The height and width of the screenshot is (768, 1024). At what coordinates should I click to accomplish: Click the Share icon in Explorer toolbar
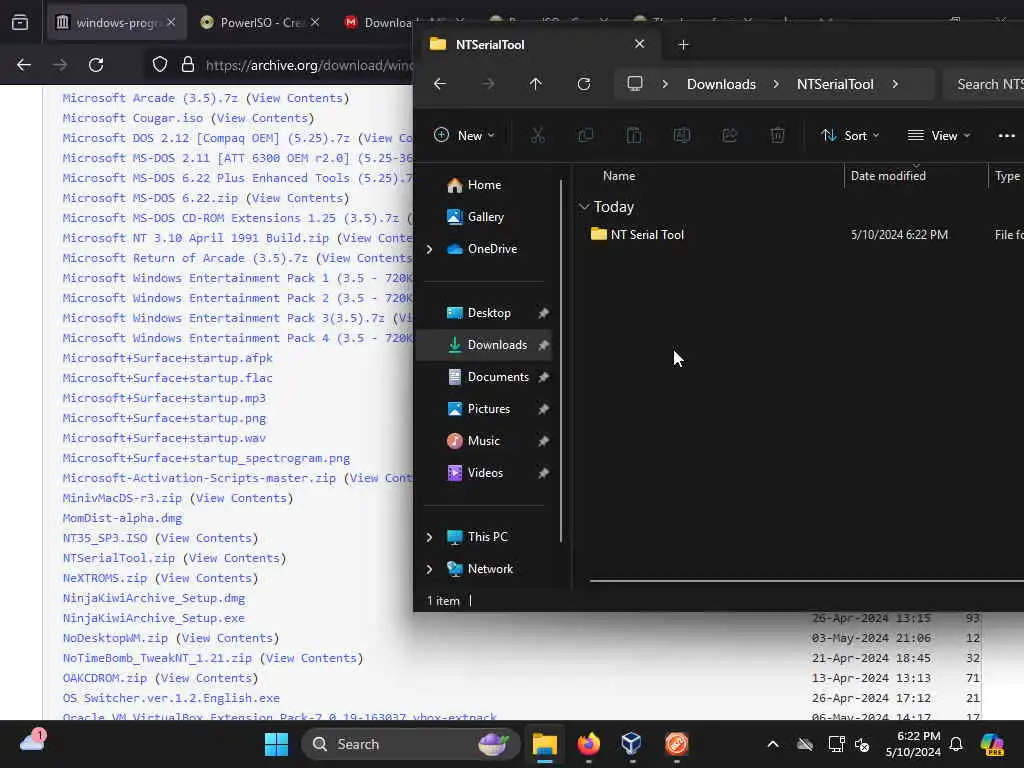pos(729,136)
